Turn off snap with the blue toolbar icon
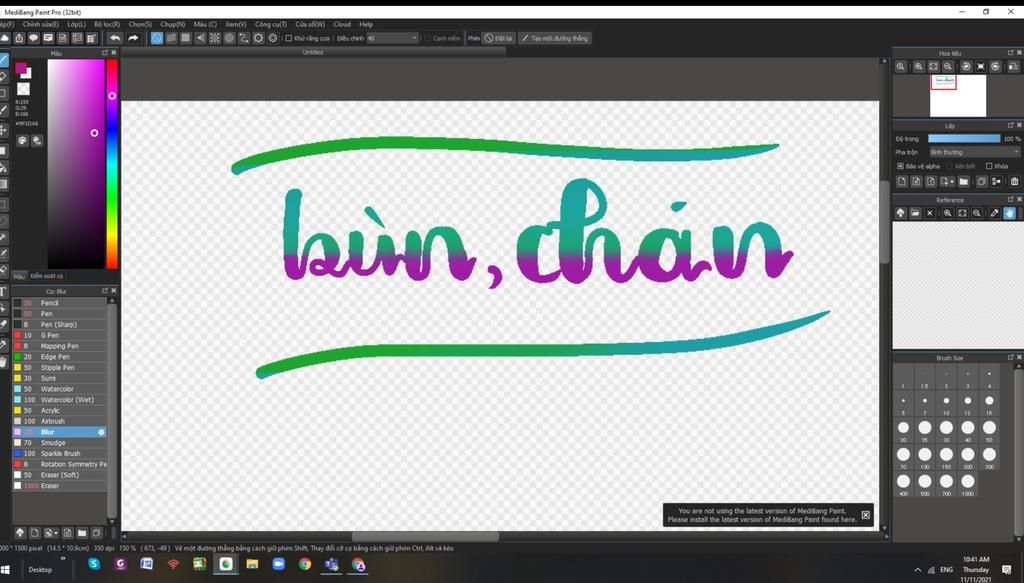Screen dimensions: 1024x583 tap(157, 39)
